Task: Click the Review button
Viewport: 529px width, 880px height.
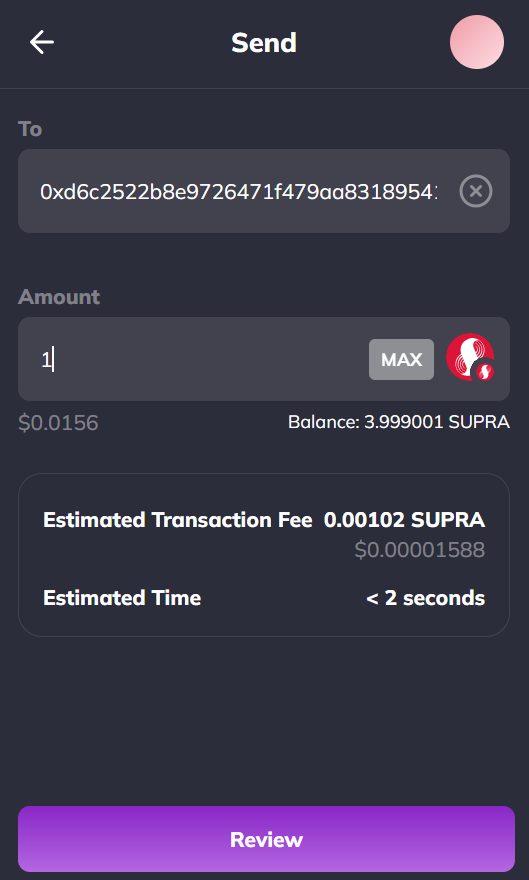Action: (x=266, y=839)
